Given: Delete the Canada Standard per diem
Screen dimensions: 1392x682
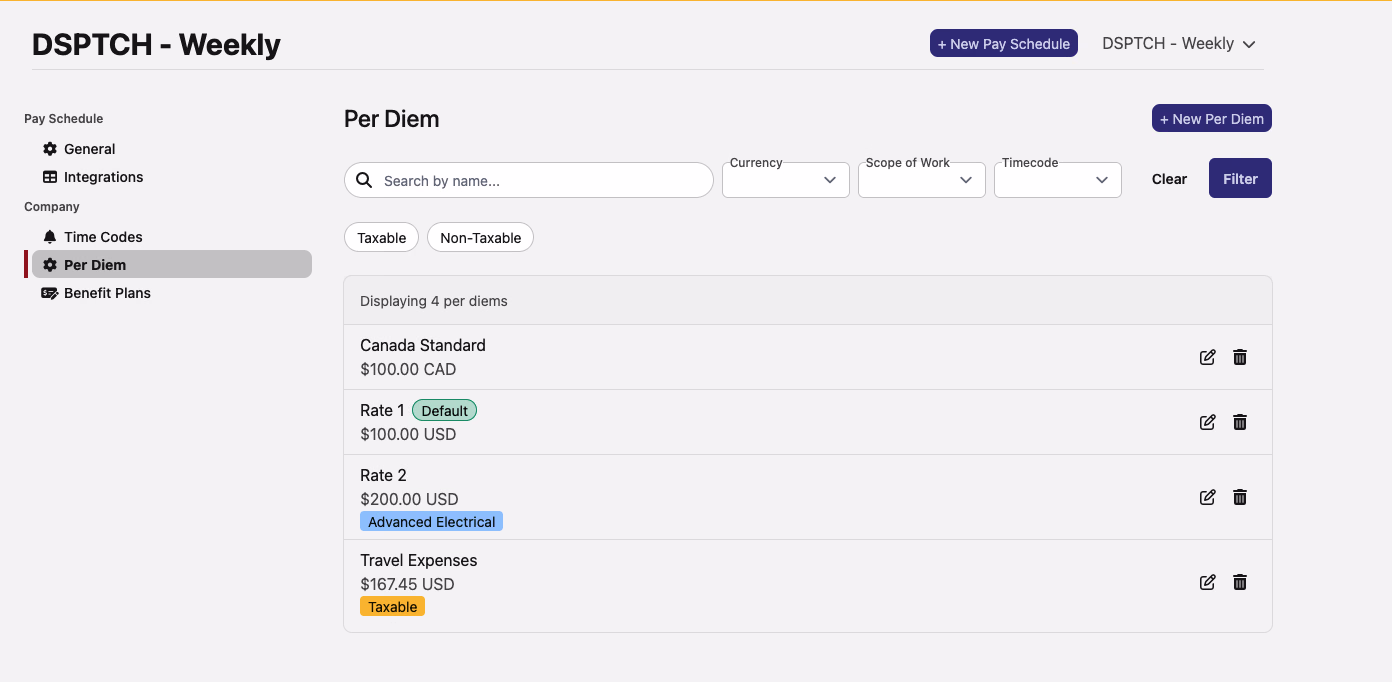Looking at the screenshot, I should pos(1240,357).
